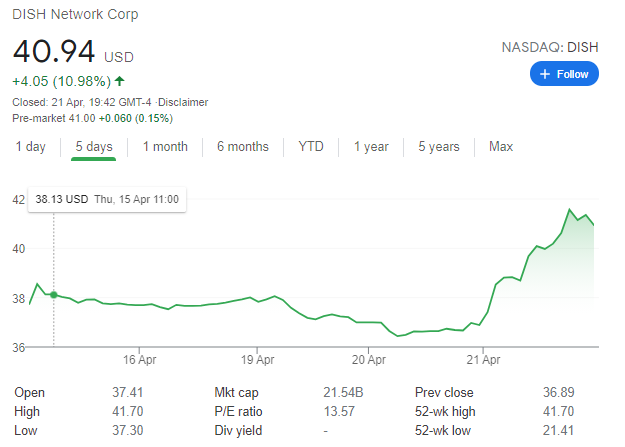The height and width of the screenshot is (447, 625).
Task: Click the chart peak on 21 Apr
Action: pyautogui.click(x=569, y=209)
